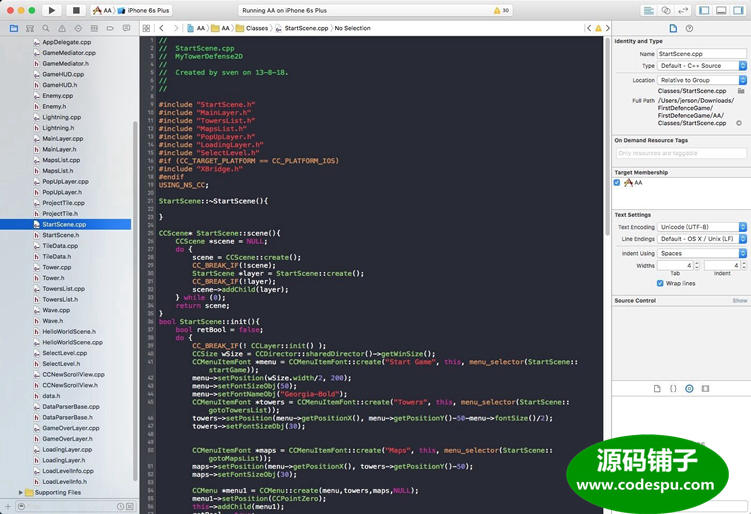Open the report navigator tab
The height and width of the screenshot is (514, 751).
126,28
